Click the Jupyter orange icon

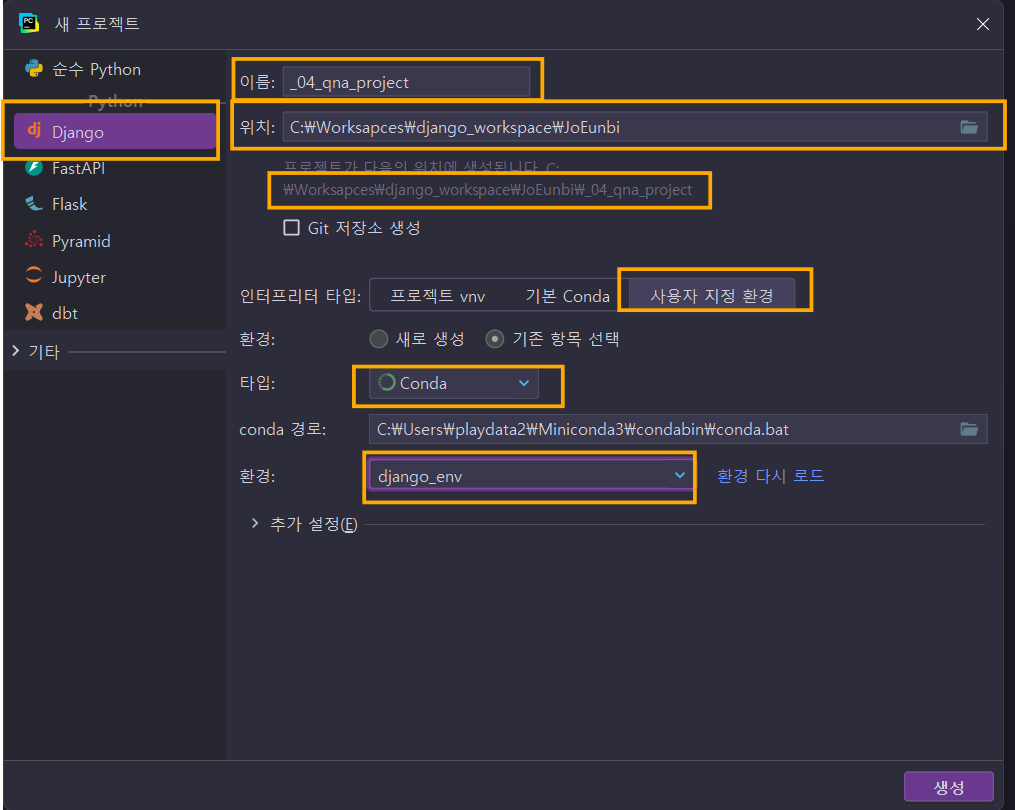34,276
